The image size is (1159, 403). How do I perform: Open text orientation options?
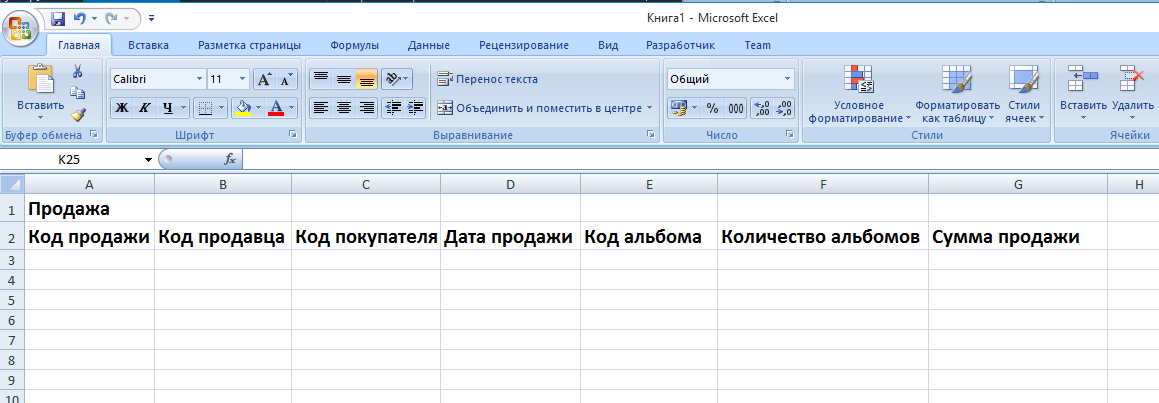(397, 78)
